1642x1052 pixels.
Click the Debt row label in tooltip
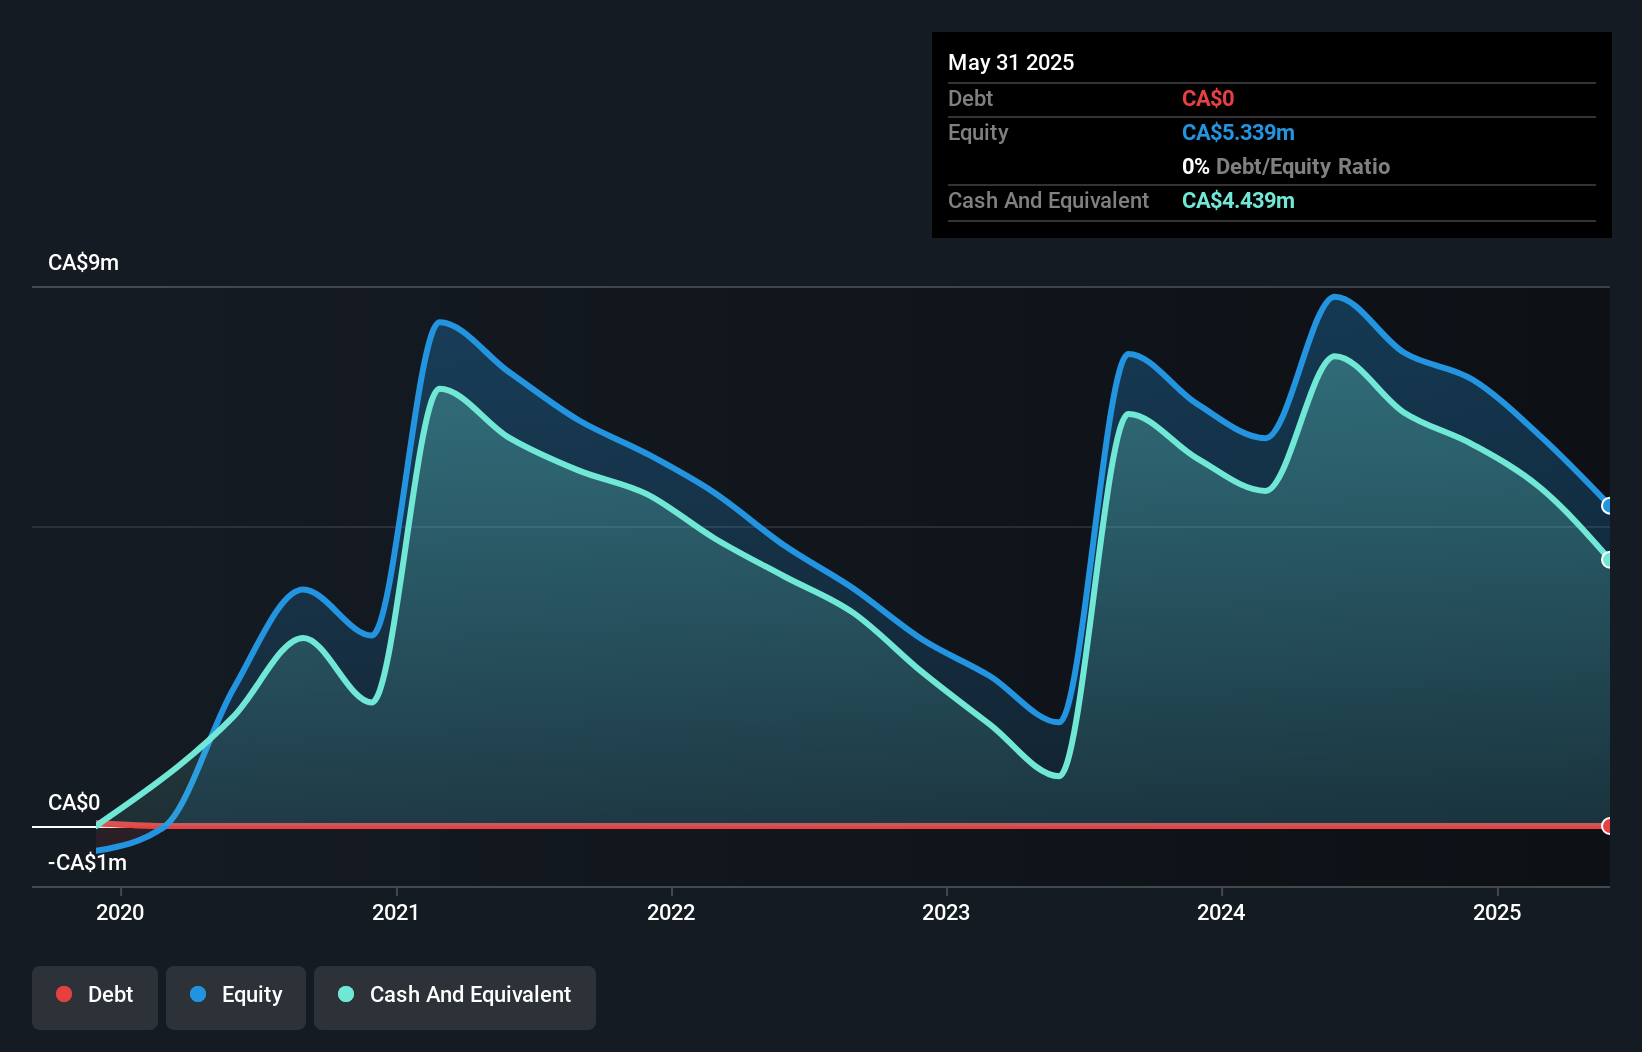(970, 99)
